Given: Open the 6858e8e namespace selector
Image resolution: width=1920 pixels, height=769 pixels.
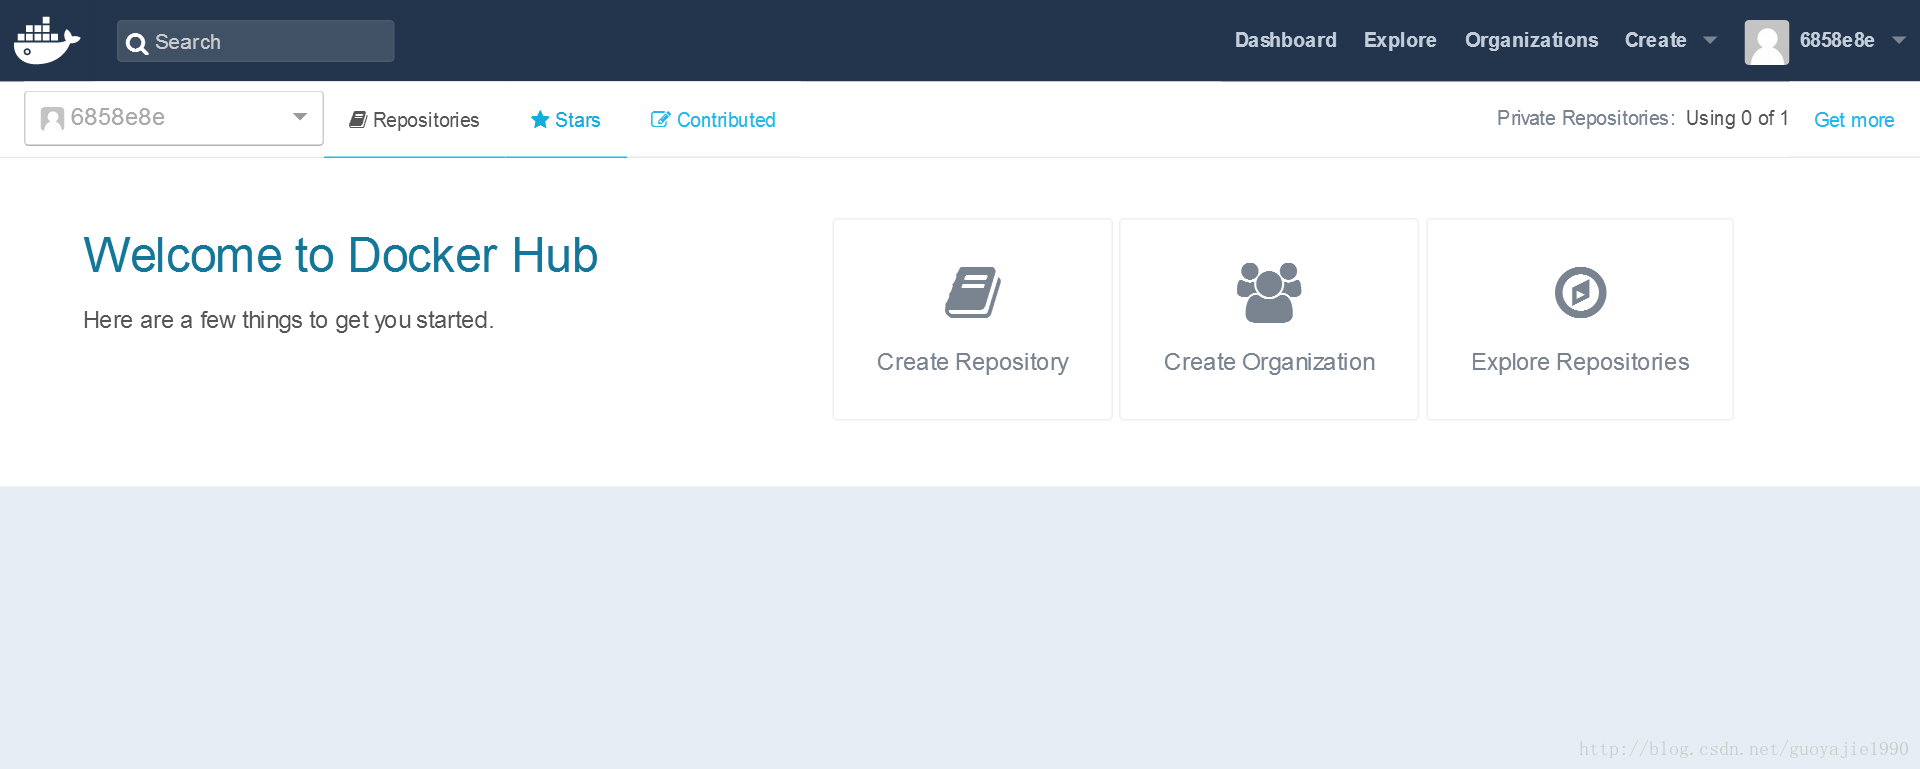Looking at the screenshot, I should tap(174, 118).
